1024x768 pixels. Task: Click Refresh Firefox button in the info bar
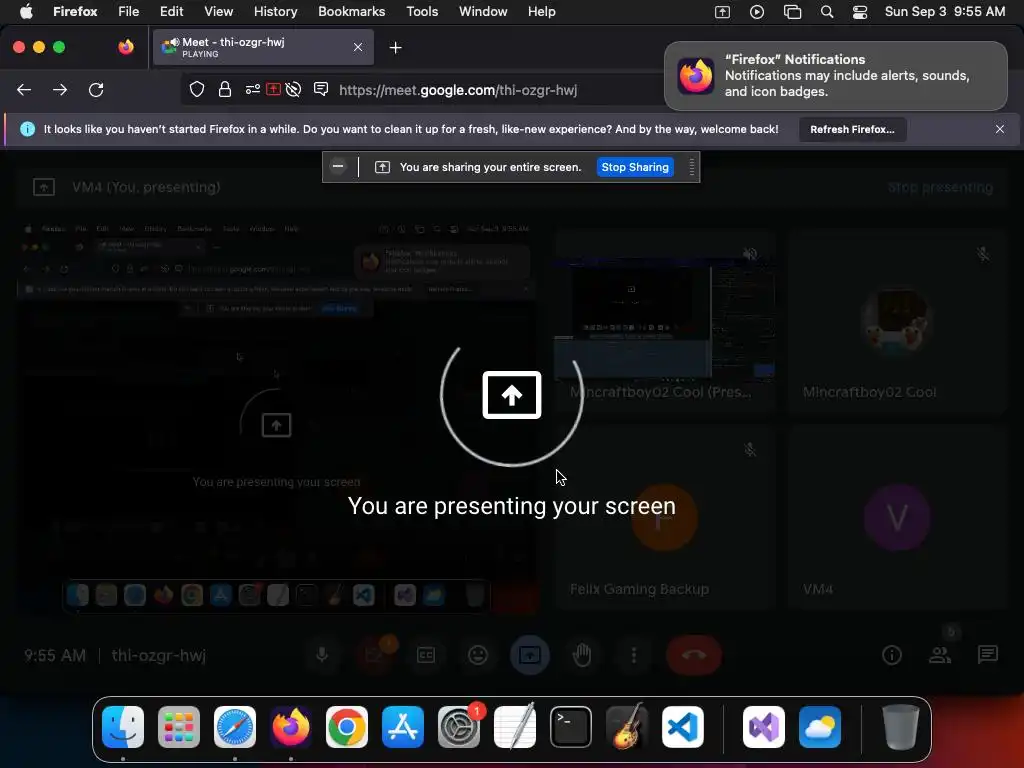(852, 129)
